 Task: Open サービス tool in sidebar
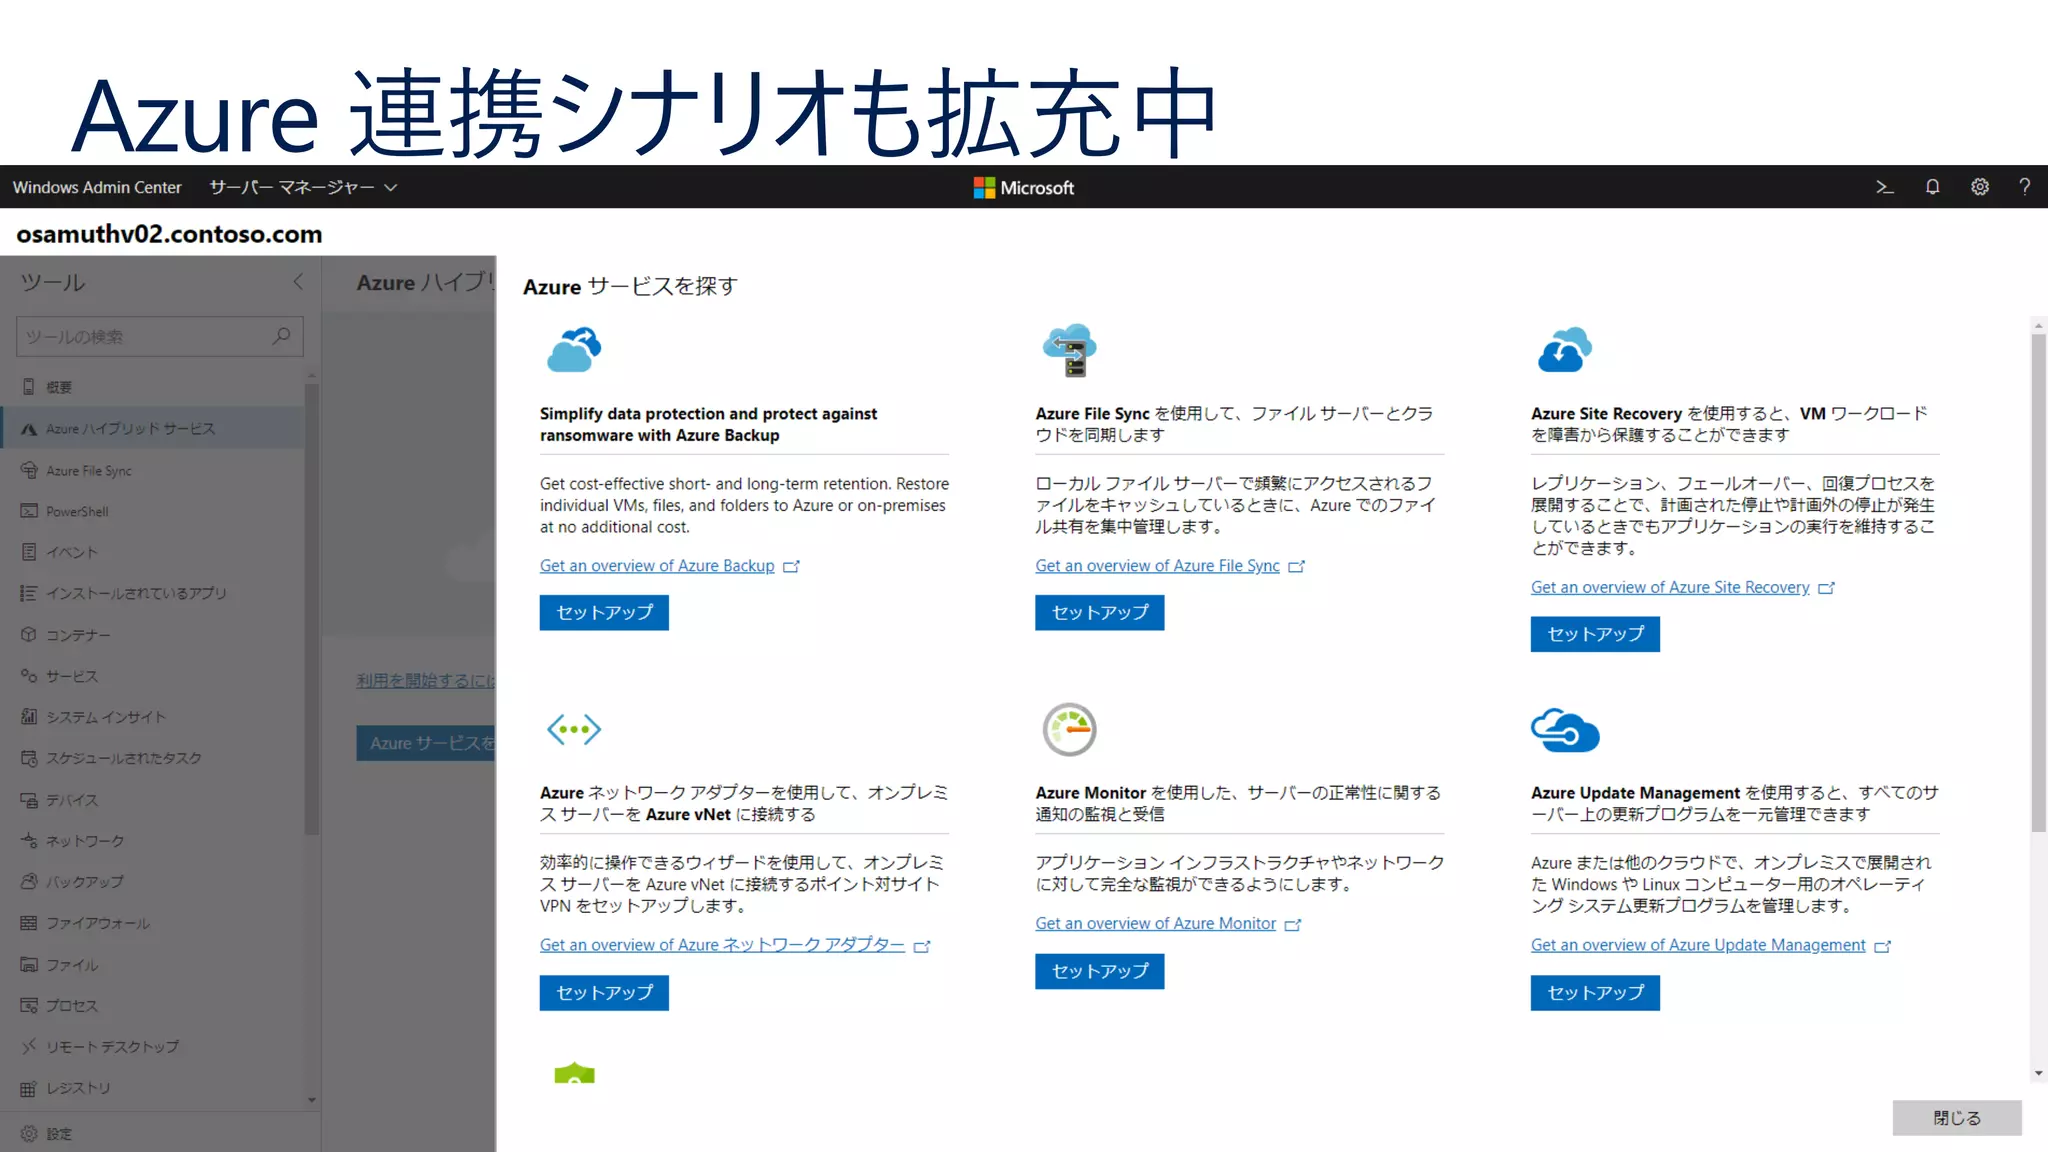click(x=152, y=676)
